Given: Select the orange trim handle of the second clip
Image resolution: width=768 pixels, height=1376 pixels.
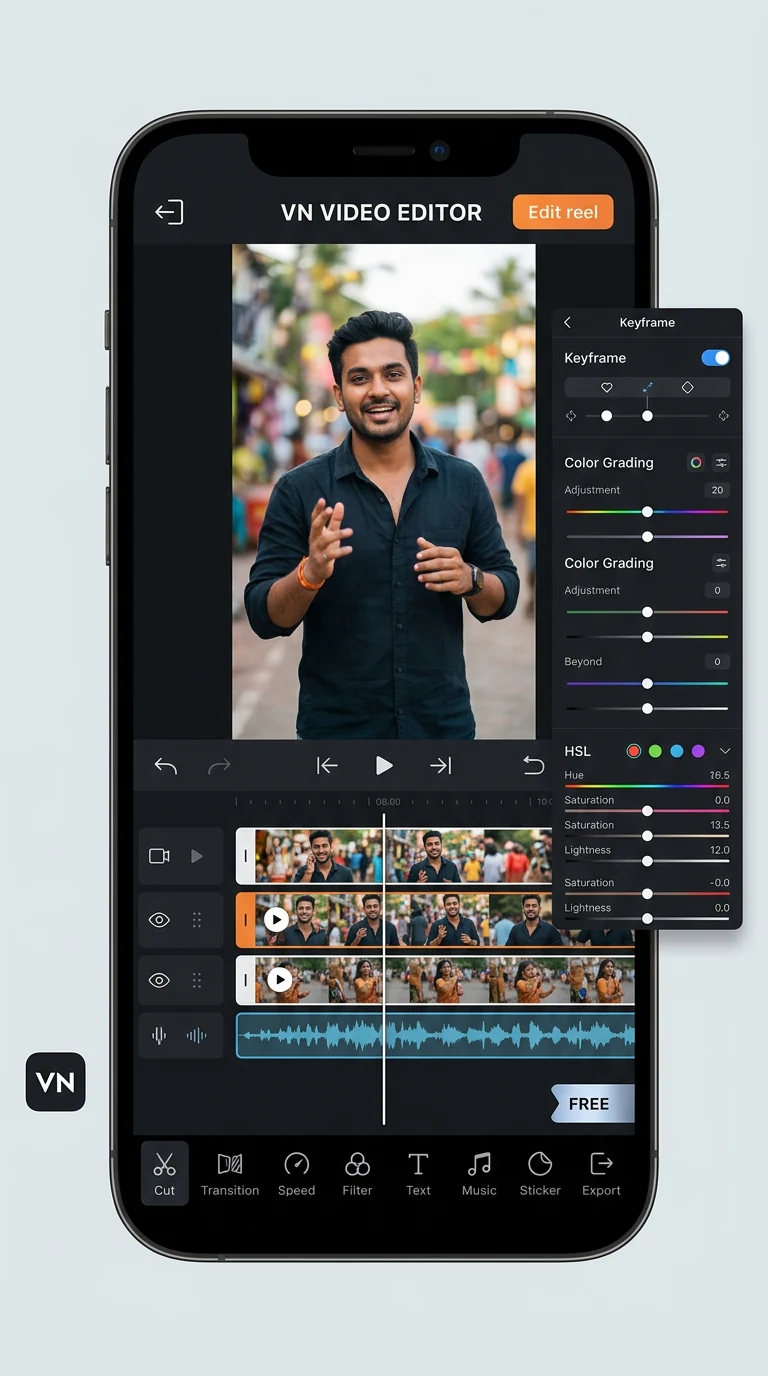Looking at the screenshot, I should point(245,920).
